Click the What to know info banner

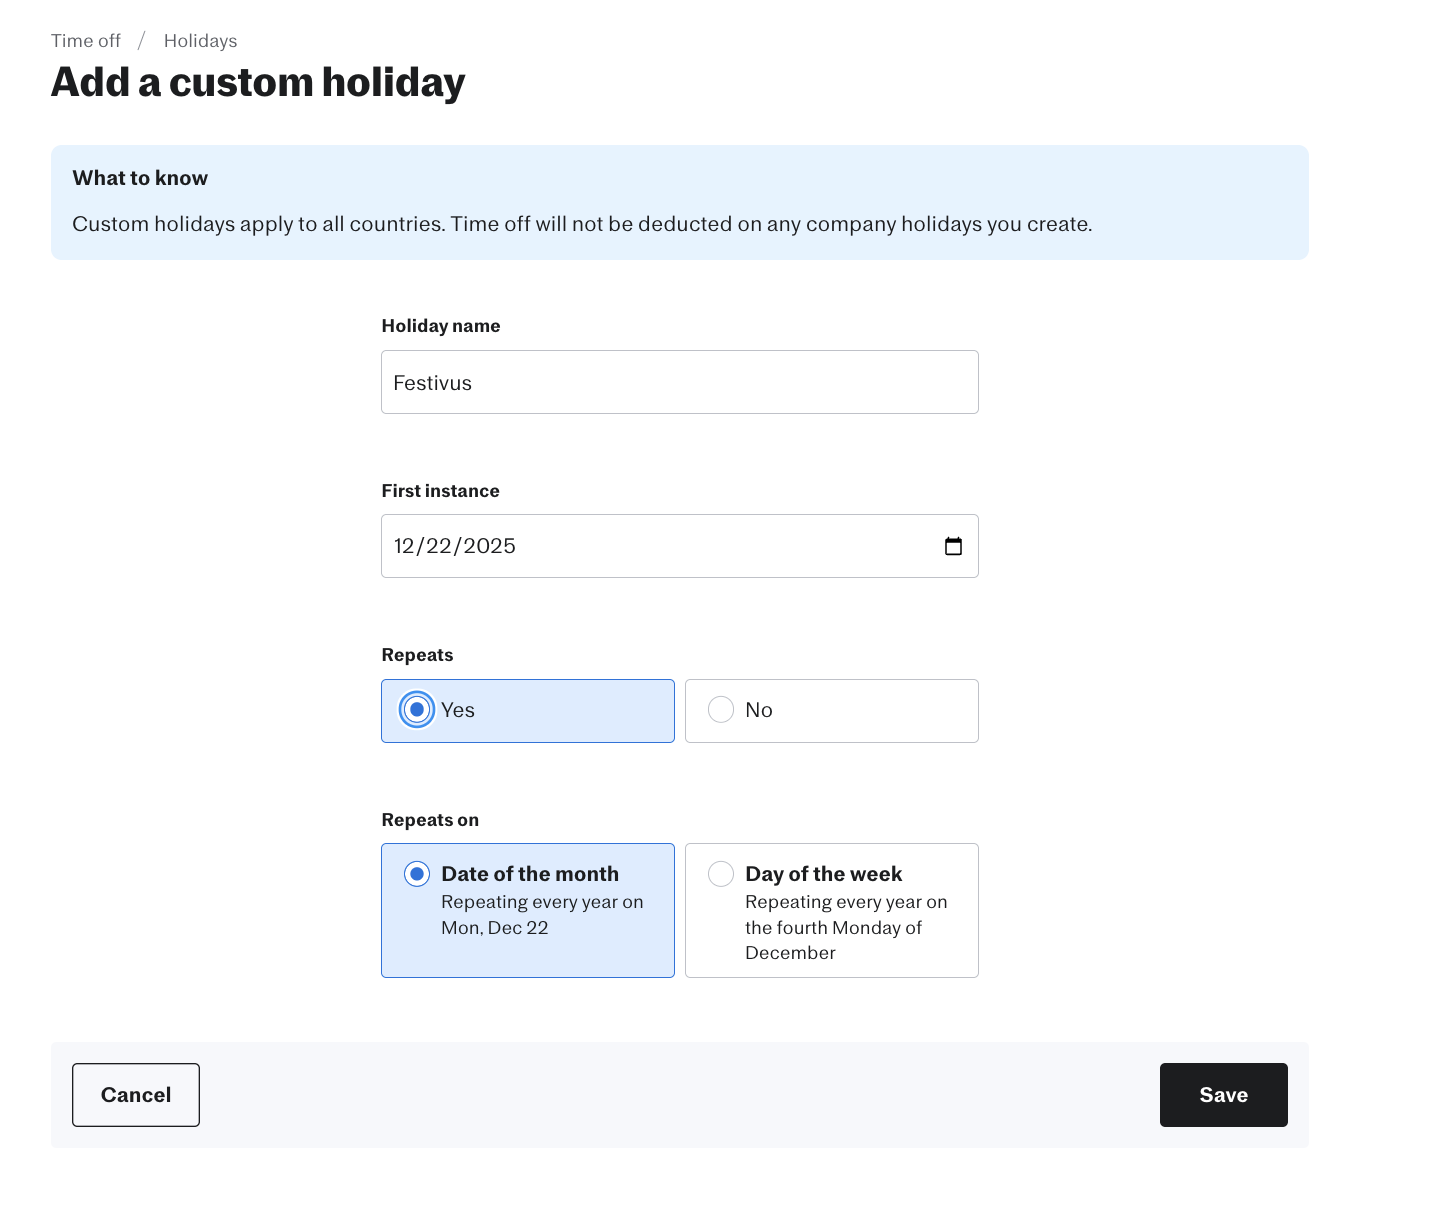(679, 202)
